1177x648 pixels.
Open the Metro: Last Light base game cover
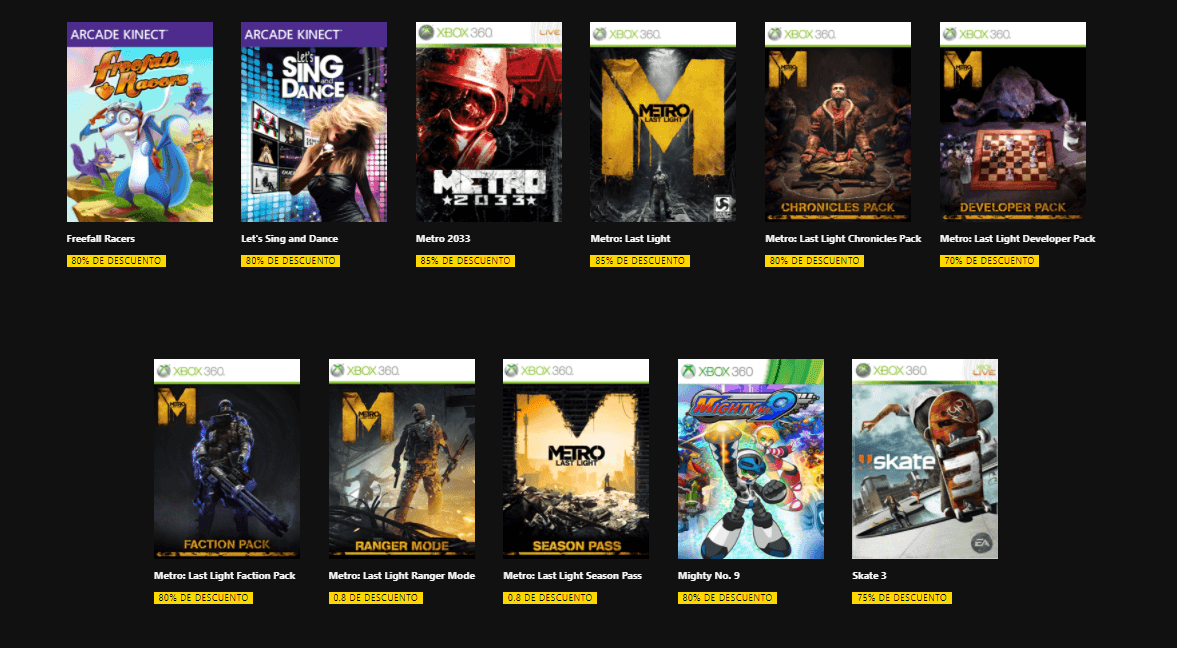point(662,122)
